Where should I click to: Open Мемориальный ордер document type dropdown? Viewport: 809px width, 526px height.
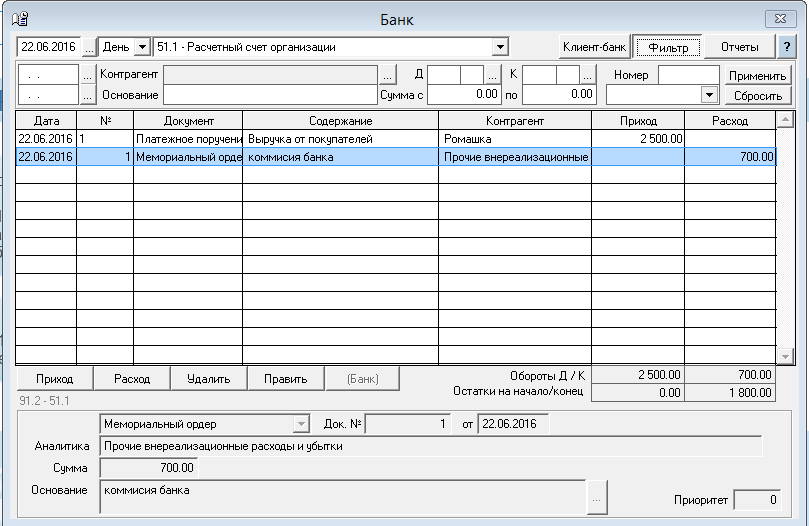click(x=301, y=424)
